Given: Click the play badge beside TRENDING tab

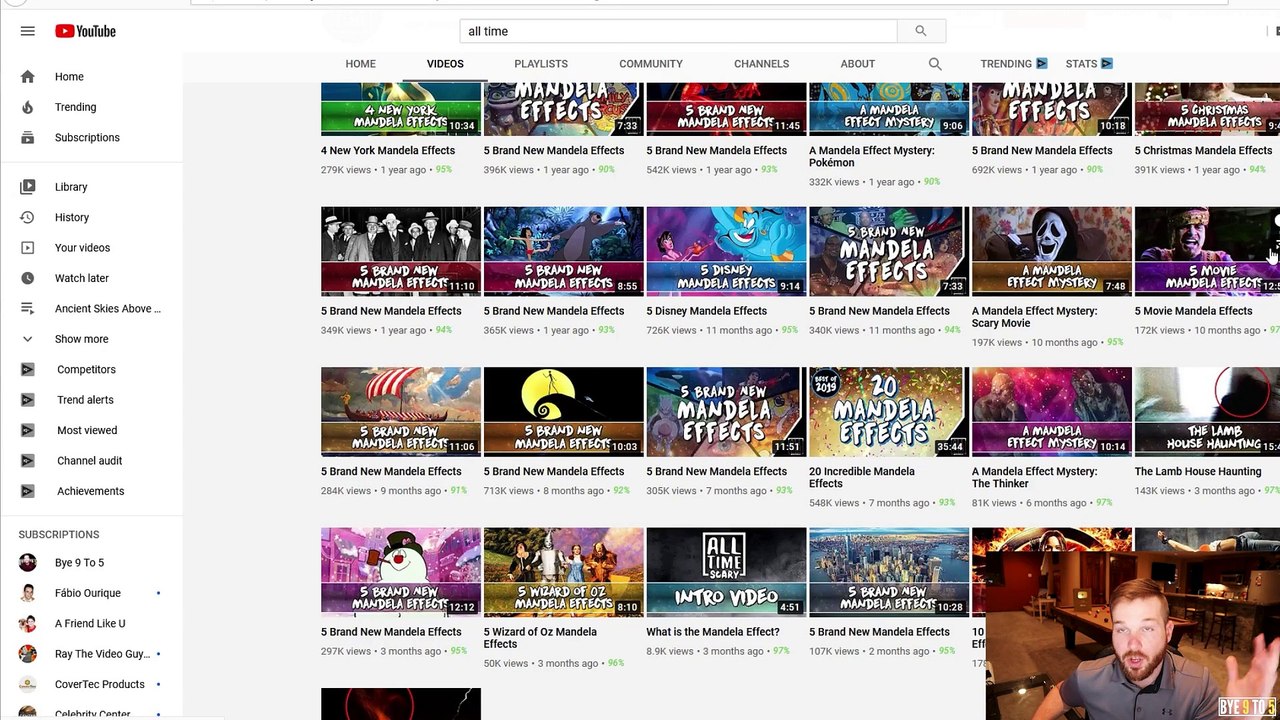Looking at the screenshot, I should point(1041,63).
